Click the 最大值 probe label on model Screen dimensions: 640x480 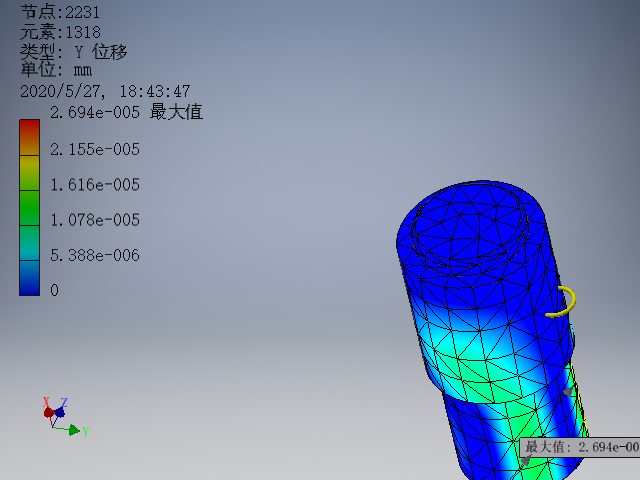(580, 447)
